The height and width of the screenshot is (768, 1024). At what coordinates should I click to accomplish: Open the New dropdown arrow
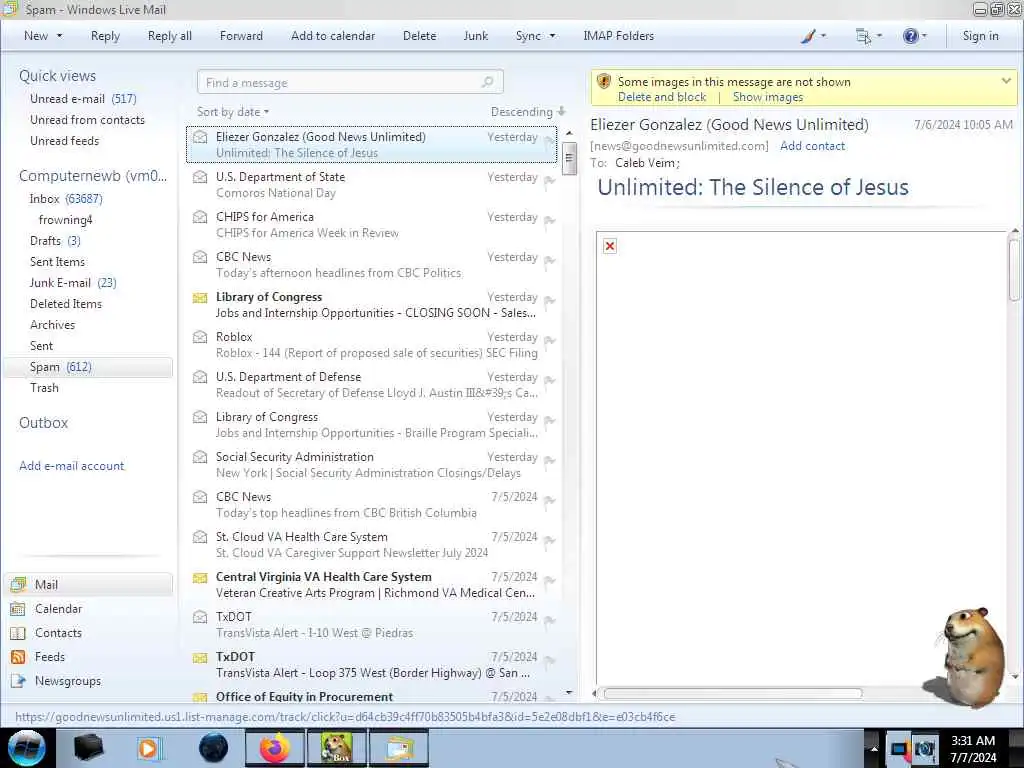[59, 36]
